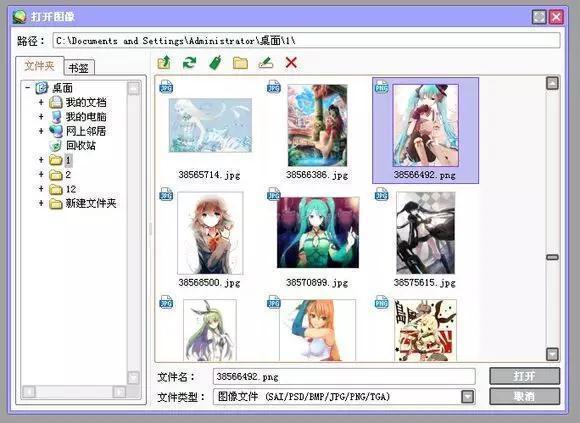Select folder 1 in tree
580x423 pixels.
coord(68,160)
